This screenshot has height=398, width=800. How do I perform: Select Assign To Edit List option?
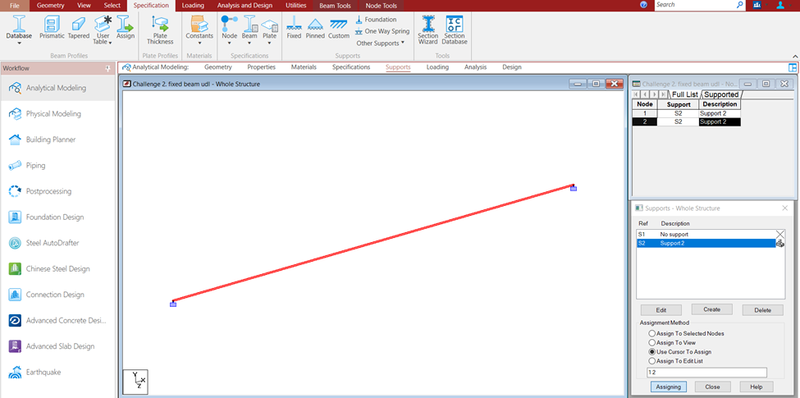(676, 361)
